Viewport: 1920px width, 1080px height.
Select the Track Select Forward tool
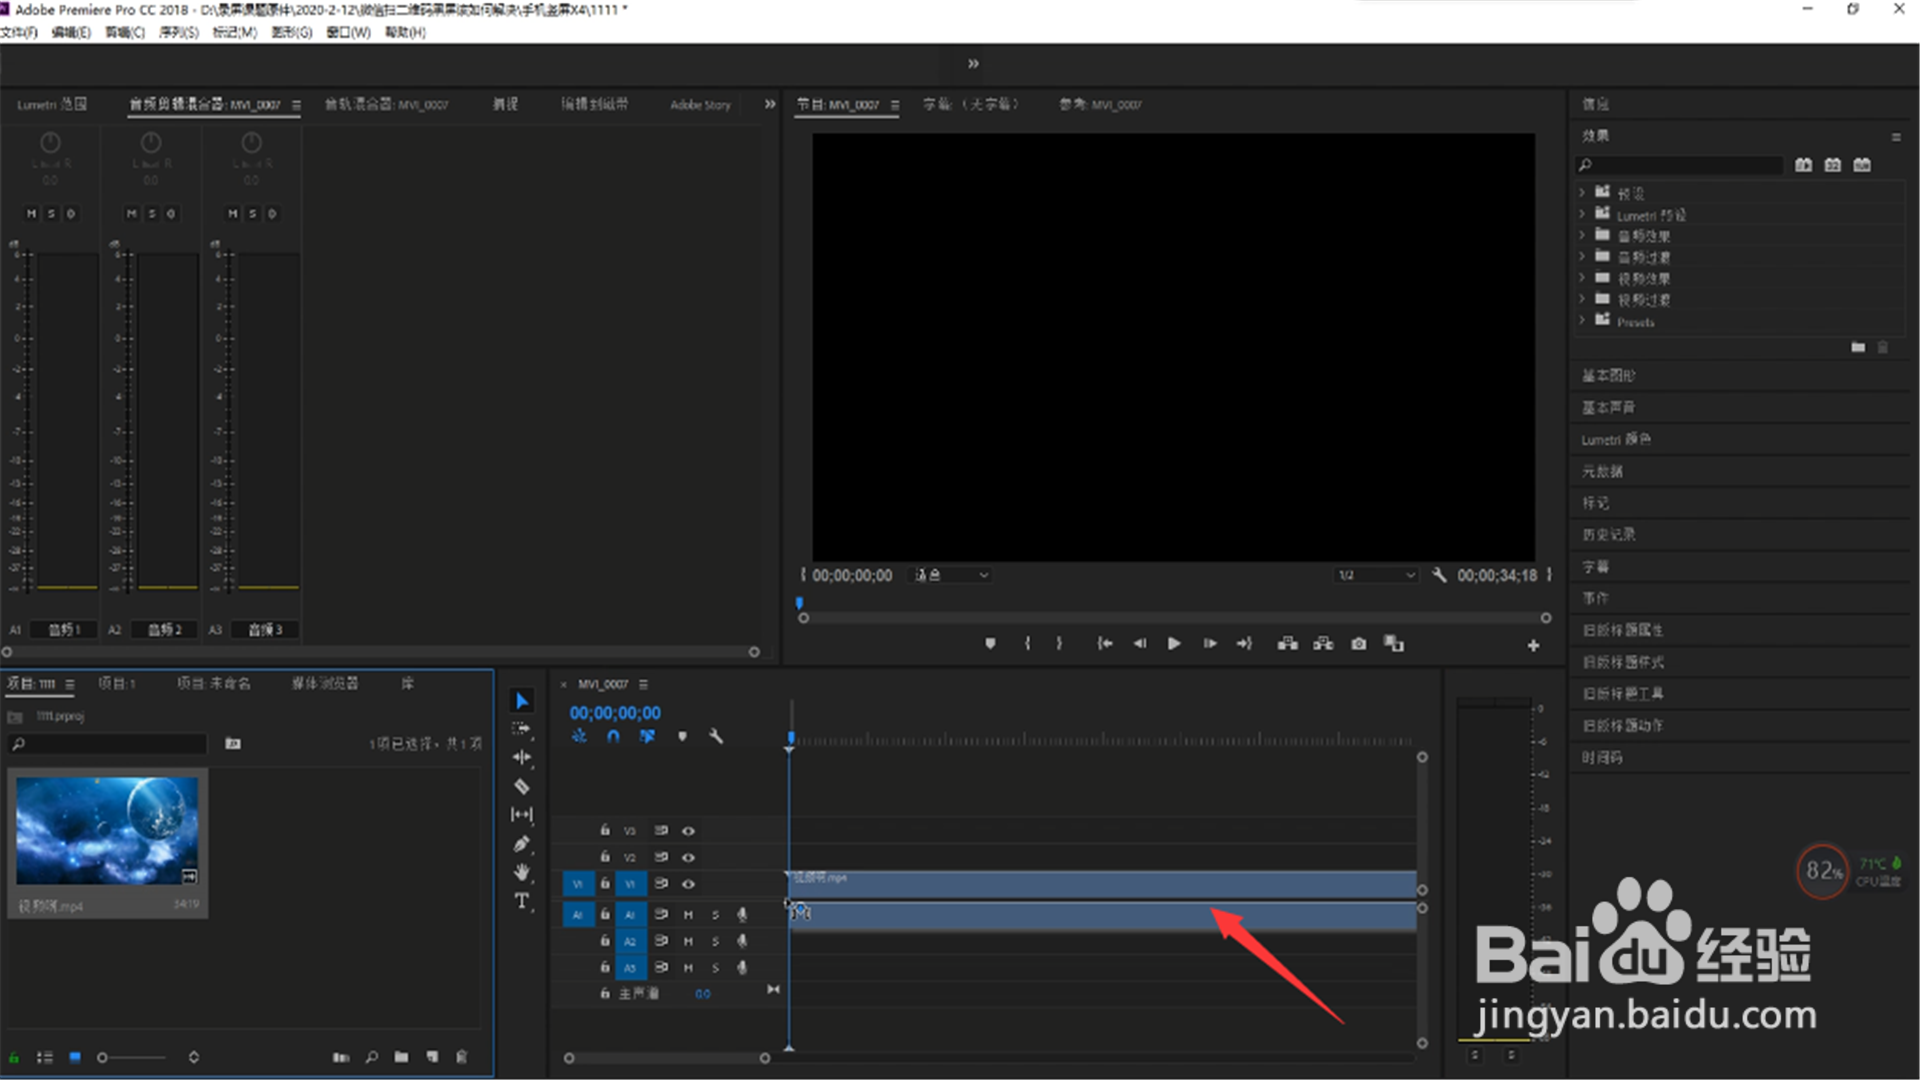(522, 729)
